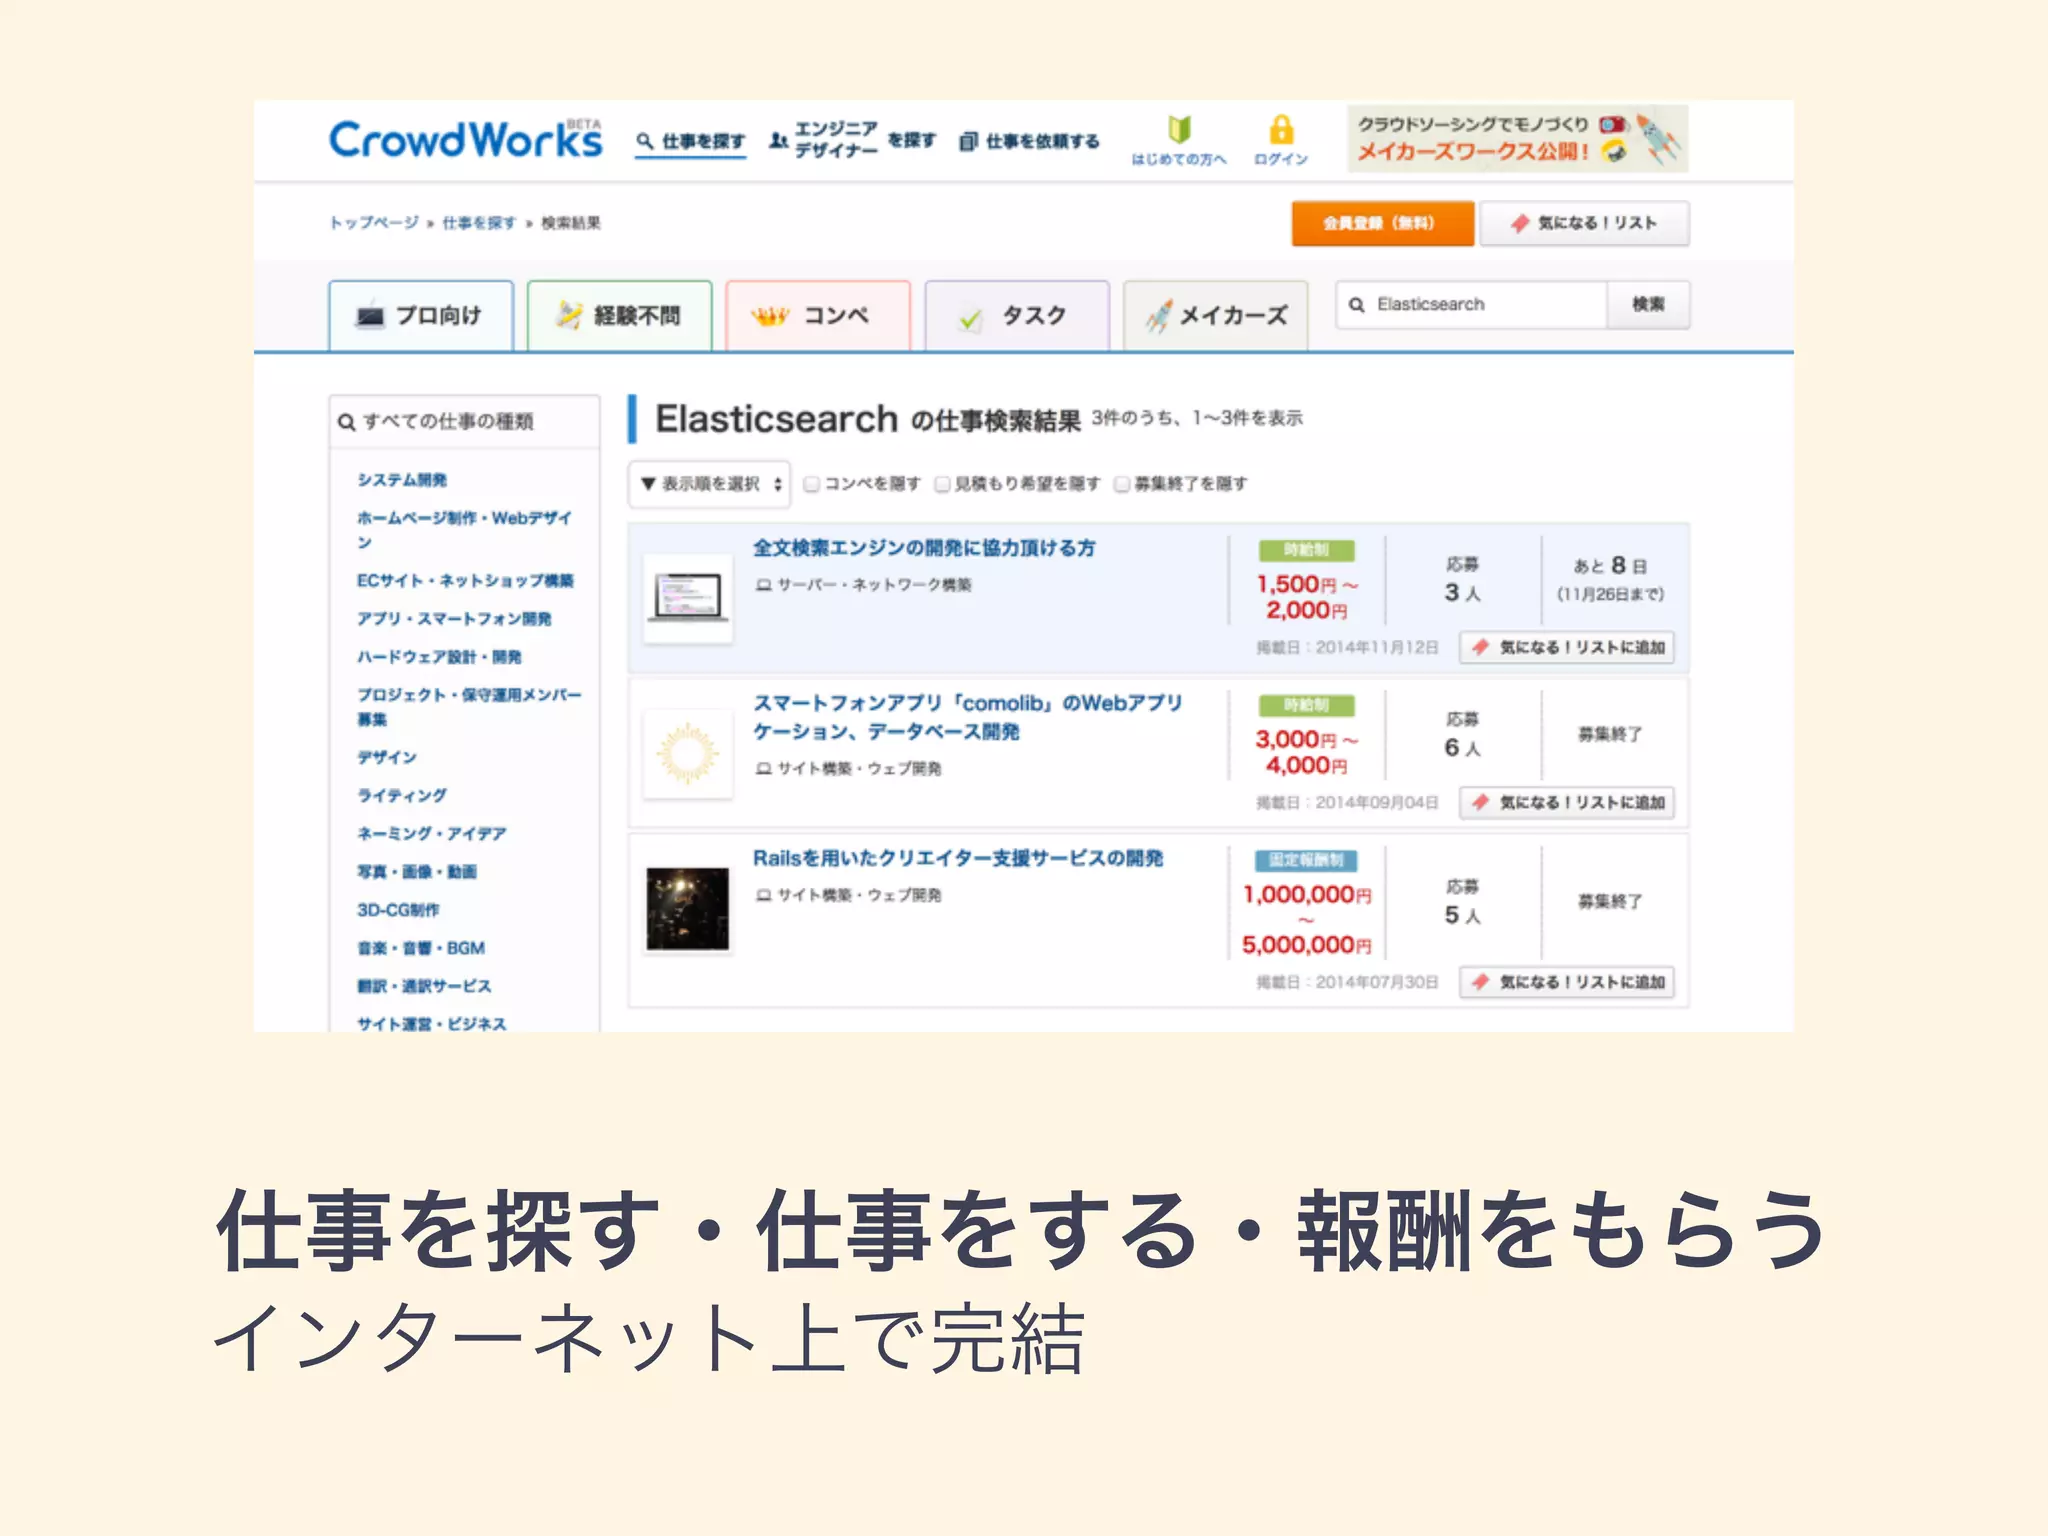Click laptop thumbnail of 全文検索エンジン job
The width and height of the screenshot is (2048, 1536).
687,598
